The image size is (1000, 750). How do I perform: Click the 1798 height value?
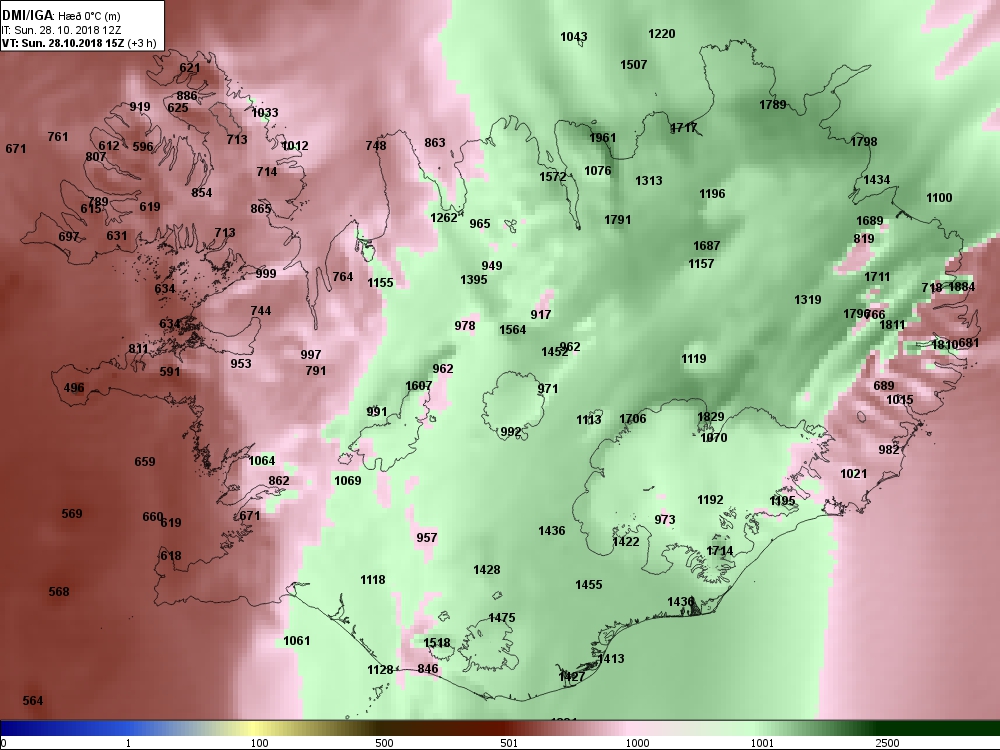click(x=864, y=142)
